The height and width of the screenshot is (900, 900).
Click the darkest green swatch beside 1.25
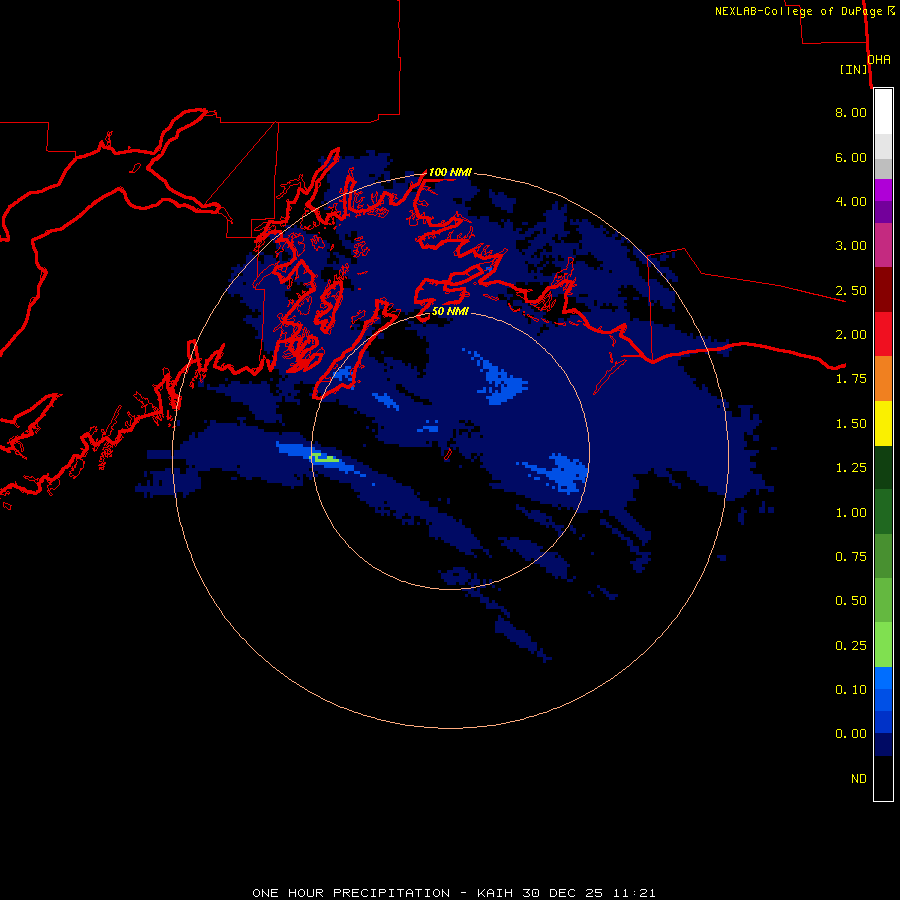tap(883, 468)
